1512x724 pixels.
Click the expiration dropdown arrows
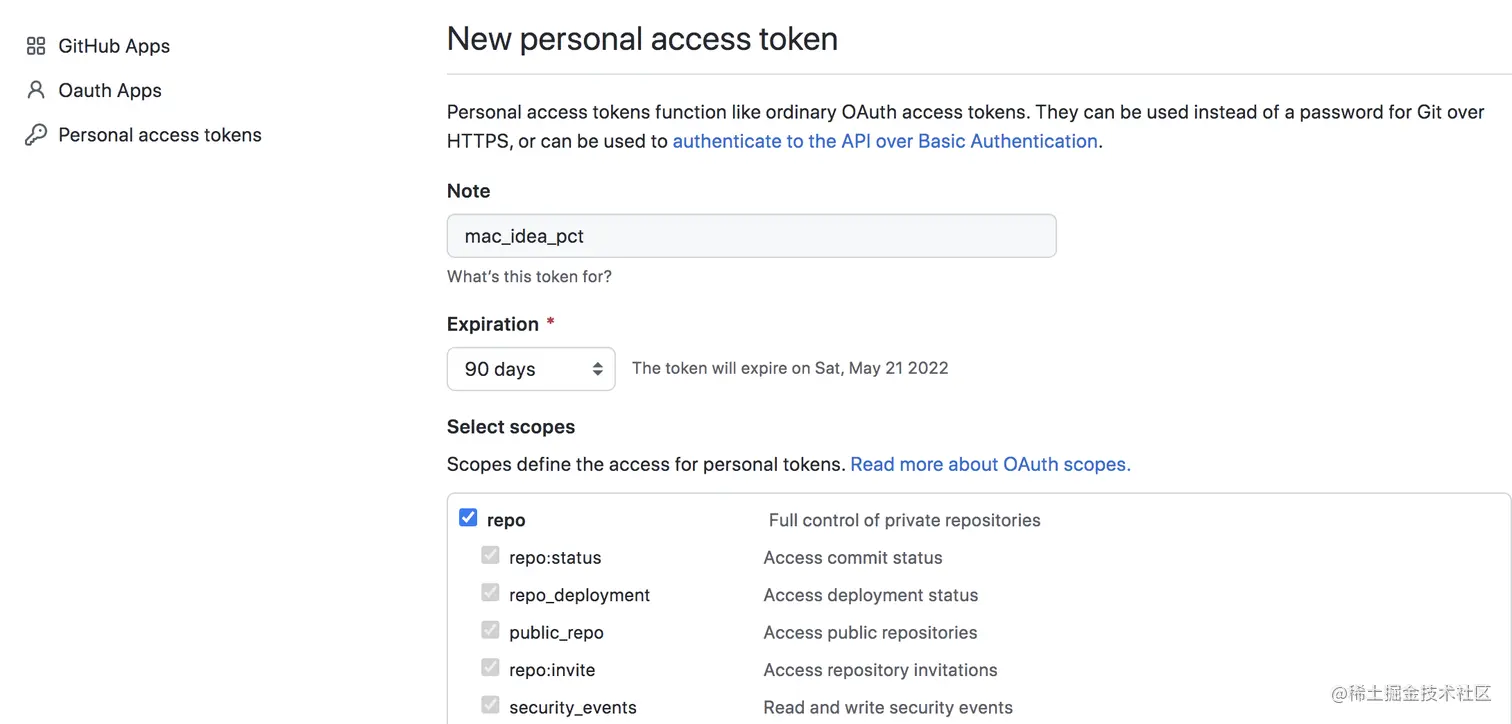tap(597, 369)
